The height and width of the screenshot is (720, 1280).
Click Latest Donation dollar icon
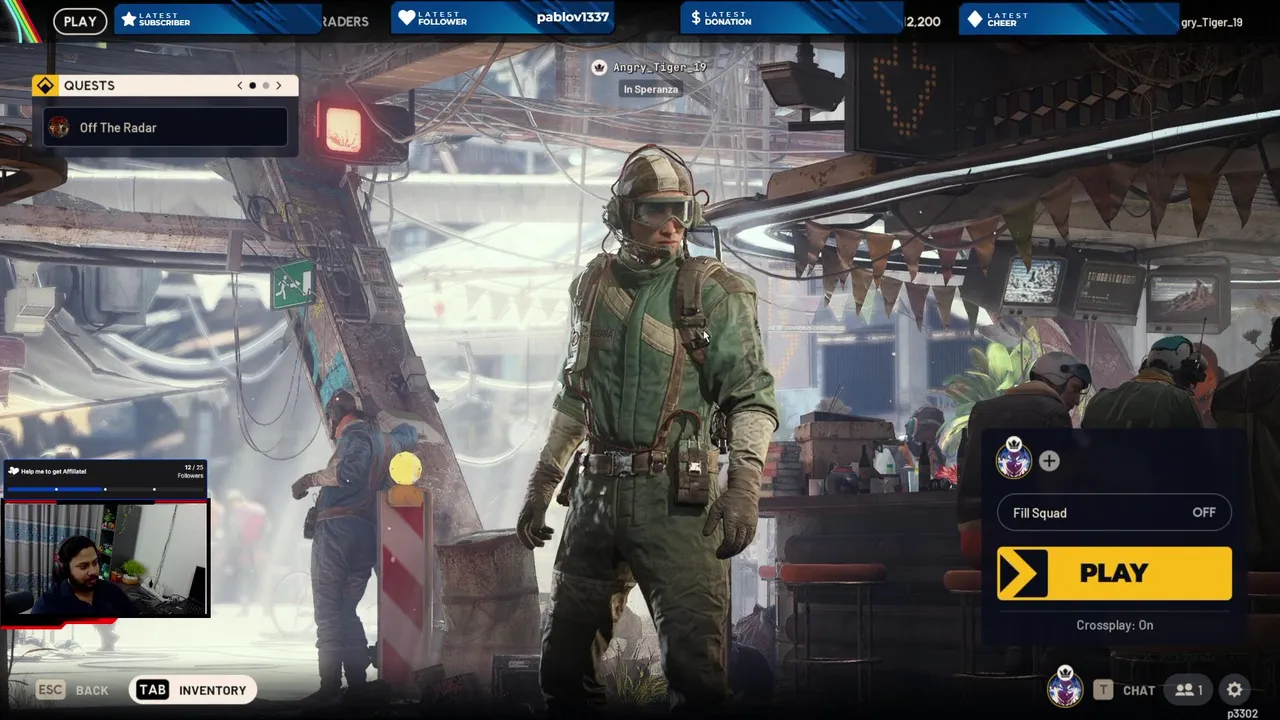696,18
